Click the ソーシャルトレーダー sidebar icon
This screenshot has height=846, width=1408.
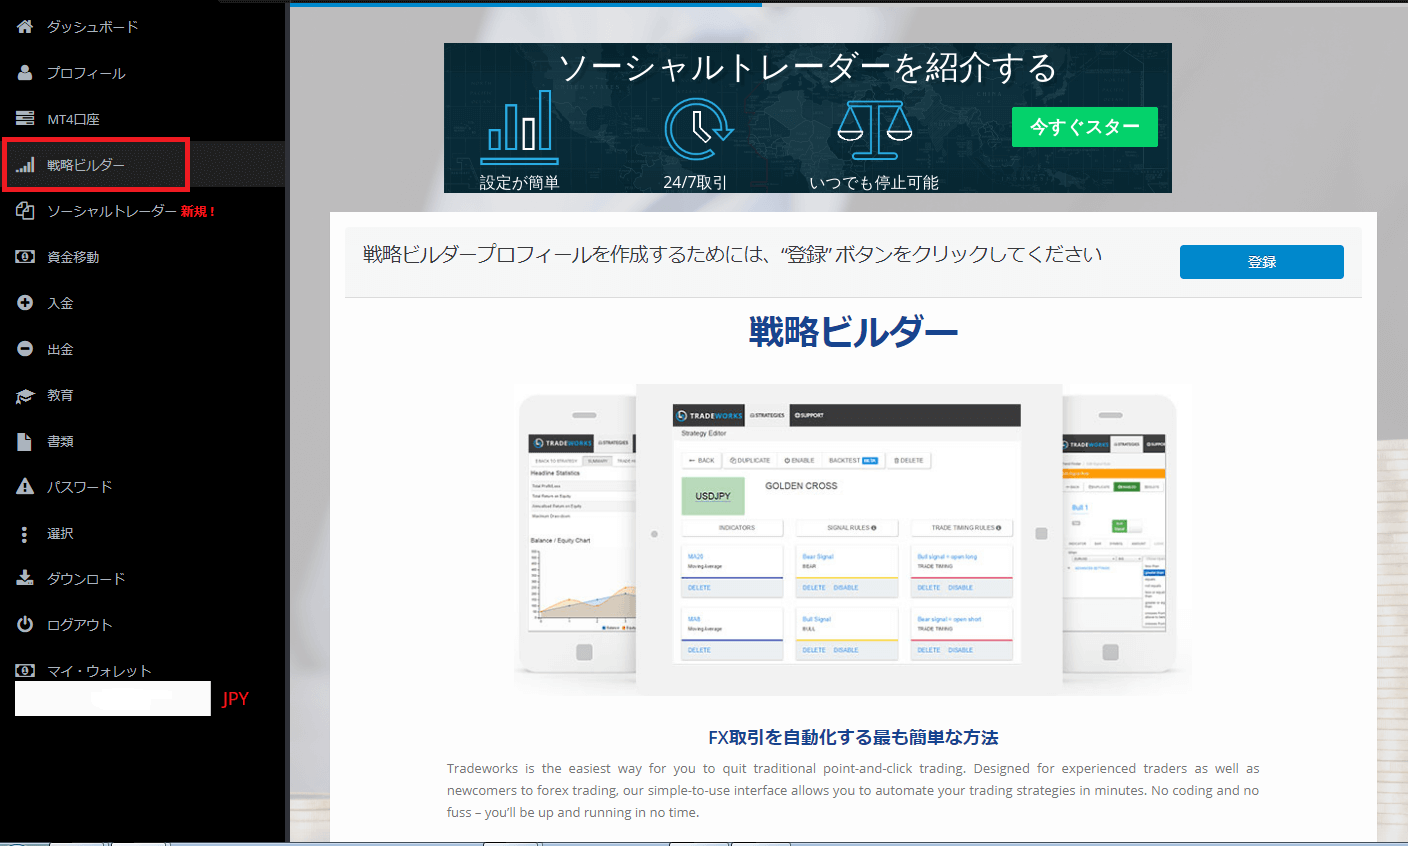tap(25, 211)
